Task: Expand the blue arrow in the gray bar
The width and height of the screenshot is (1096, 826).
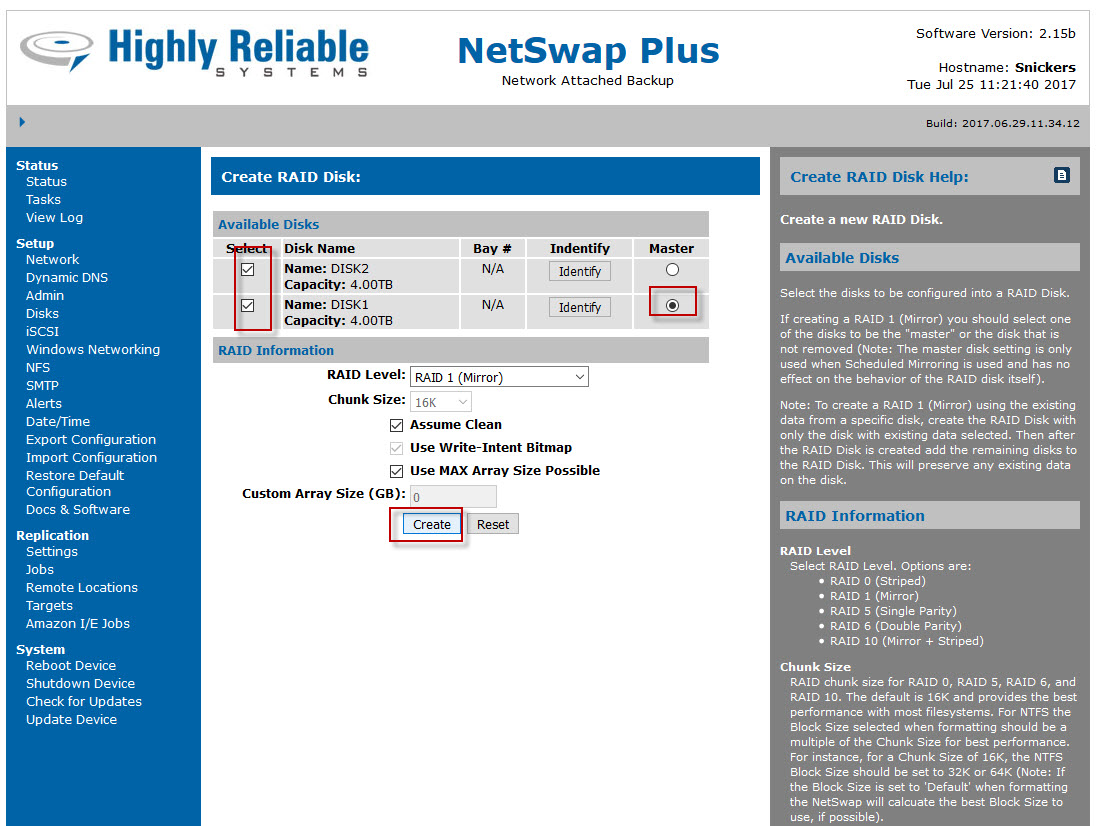Action: coord(22,122)
